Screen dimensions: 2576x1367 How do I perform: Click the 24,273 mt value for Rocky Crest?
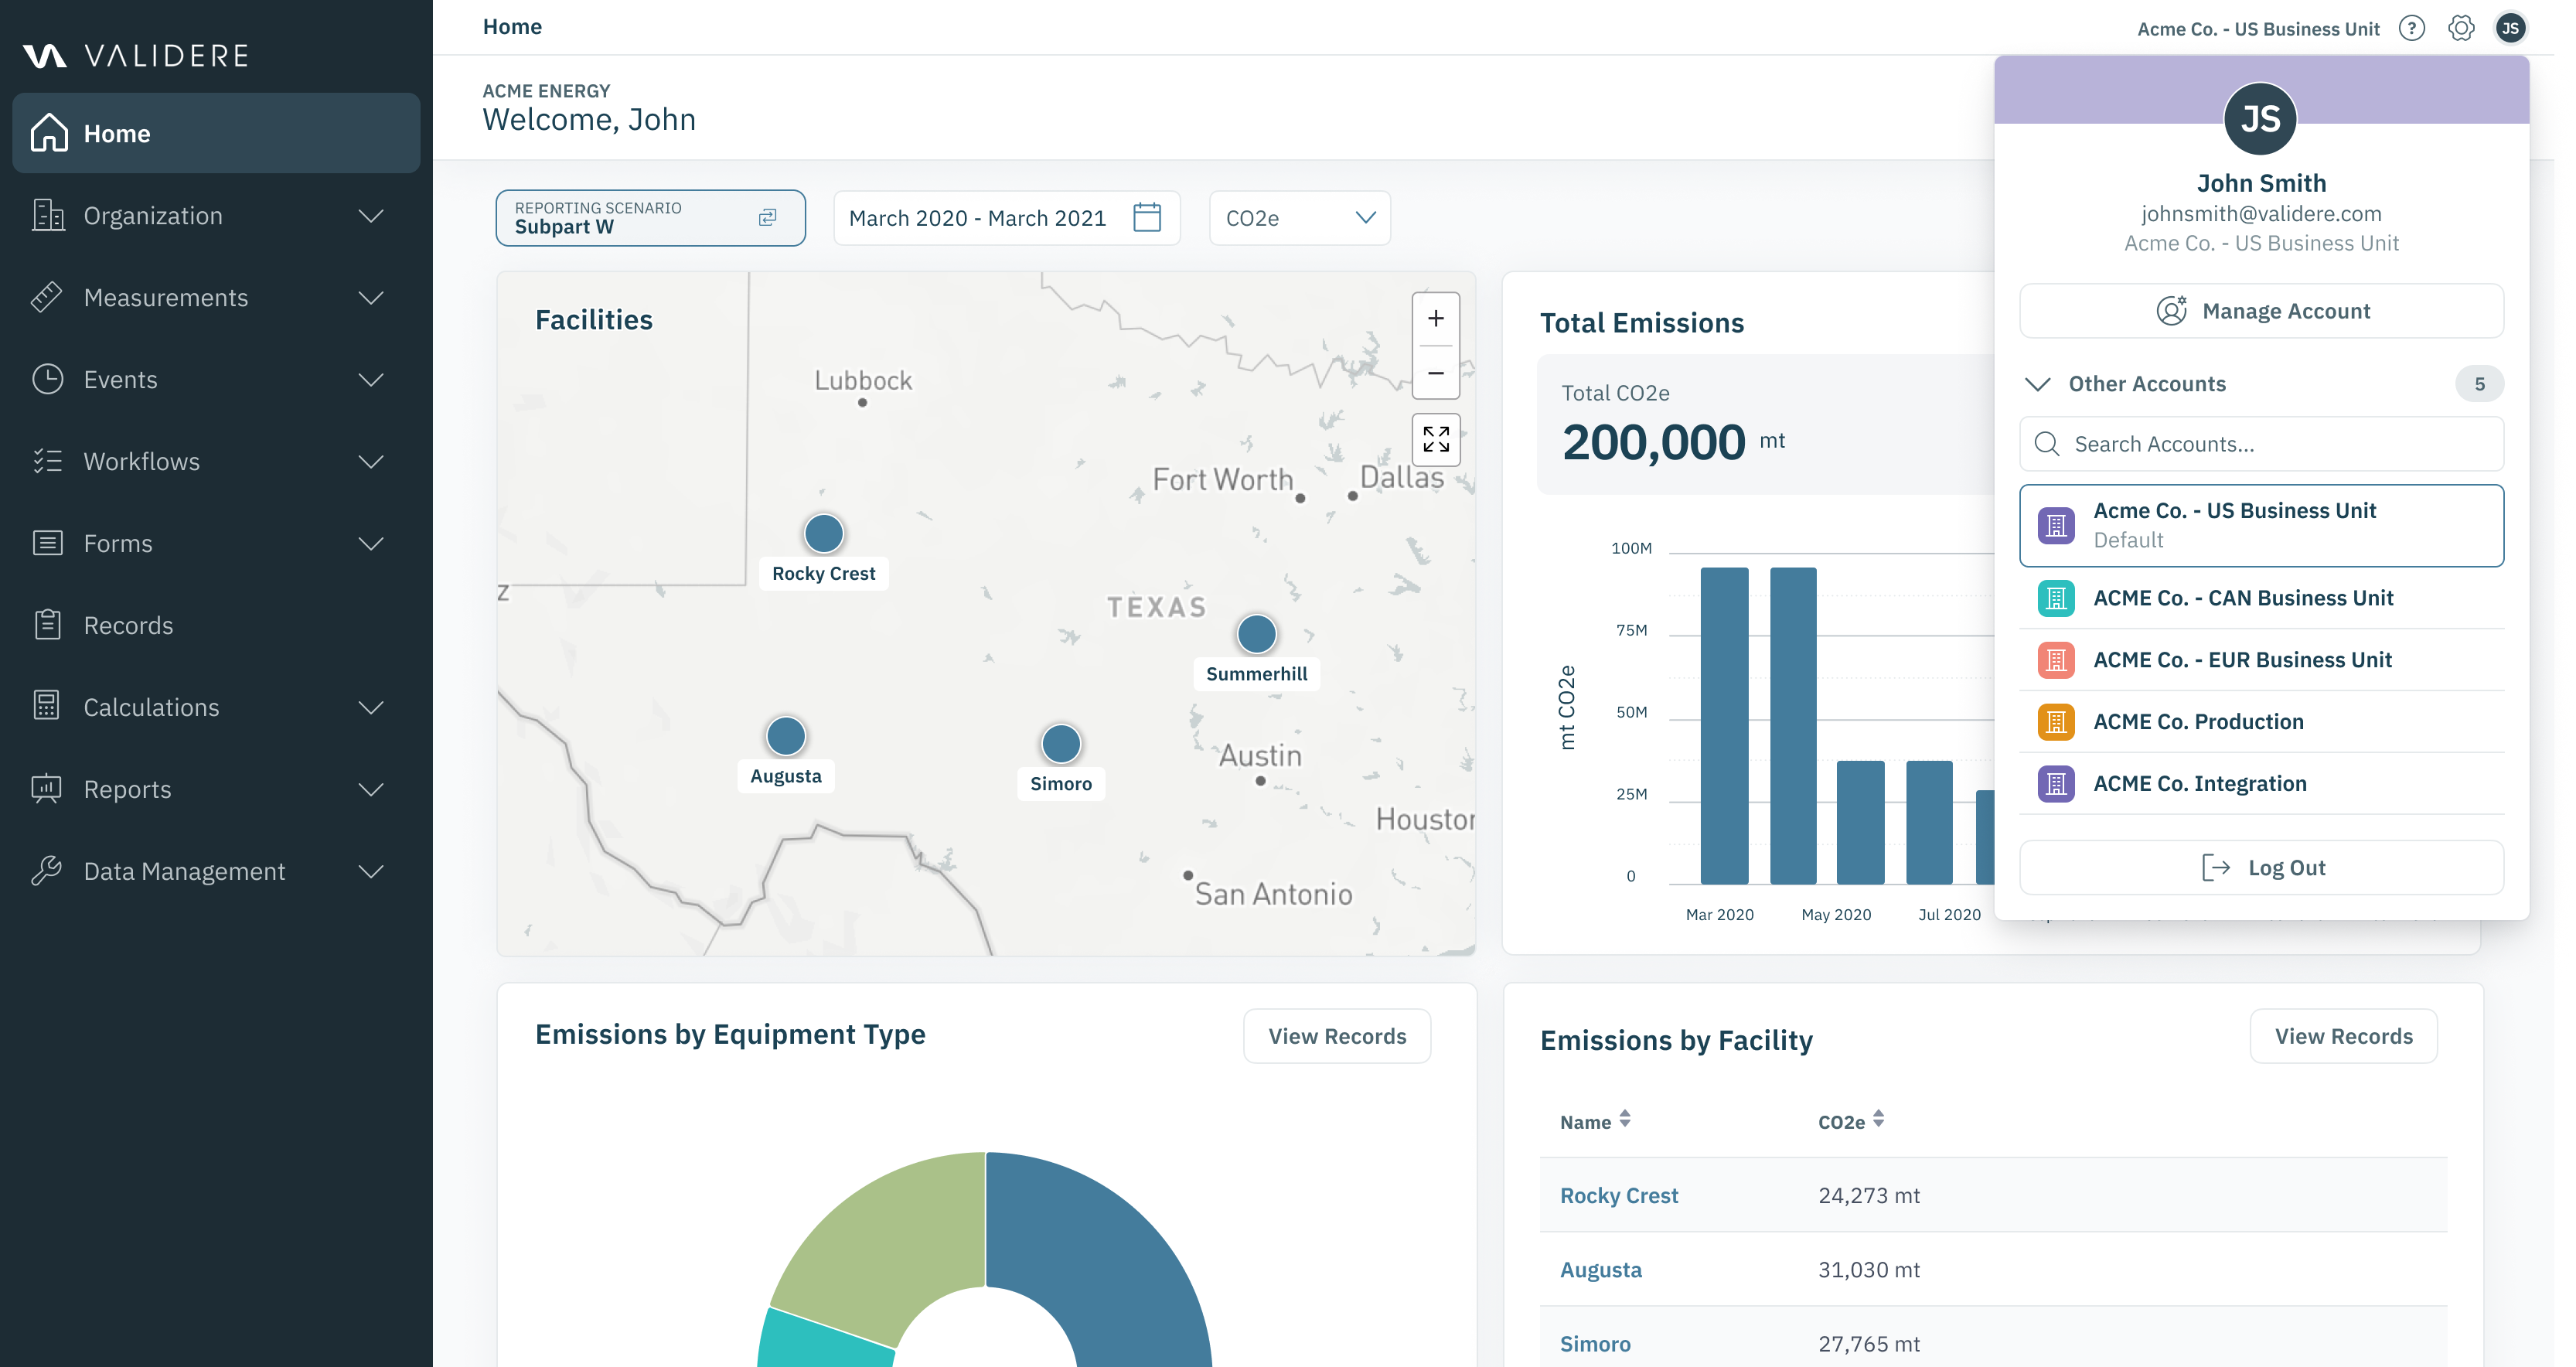click(1868, 1195)
